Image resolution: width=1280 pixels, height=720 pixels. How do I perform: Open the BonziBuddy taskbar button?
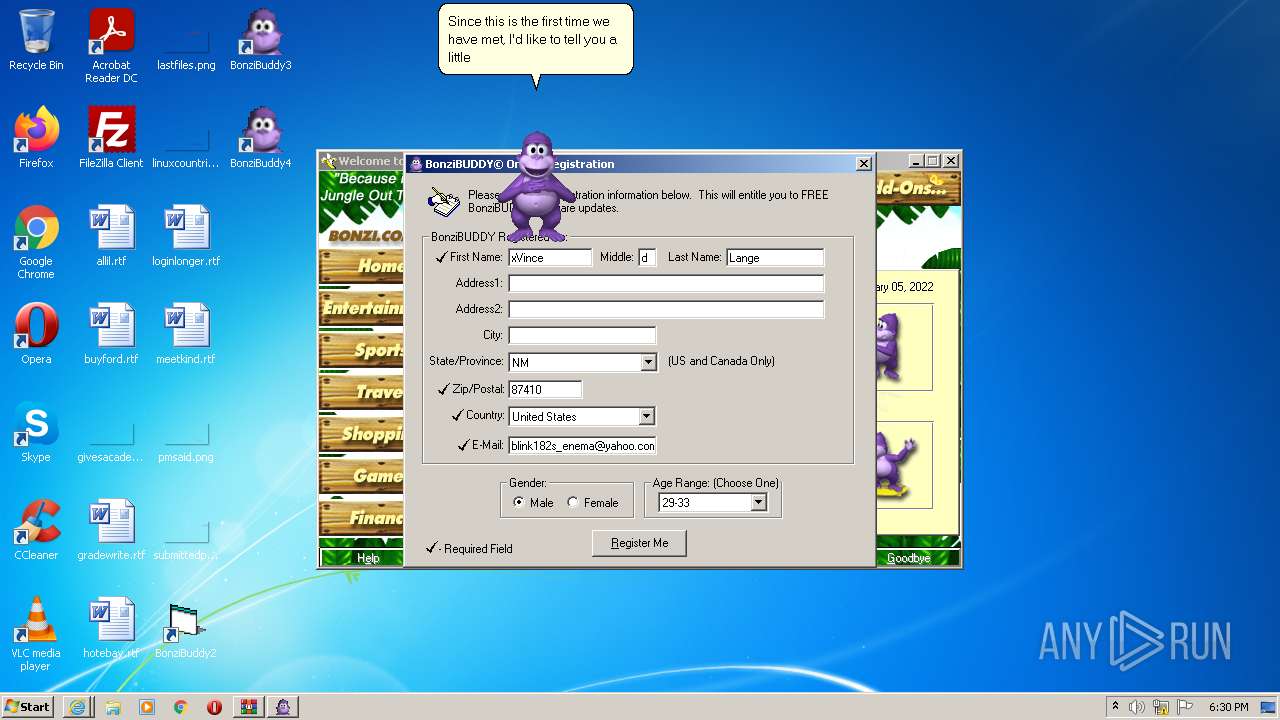[283, 707]
